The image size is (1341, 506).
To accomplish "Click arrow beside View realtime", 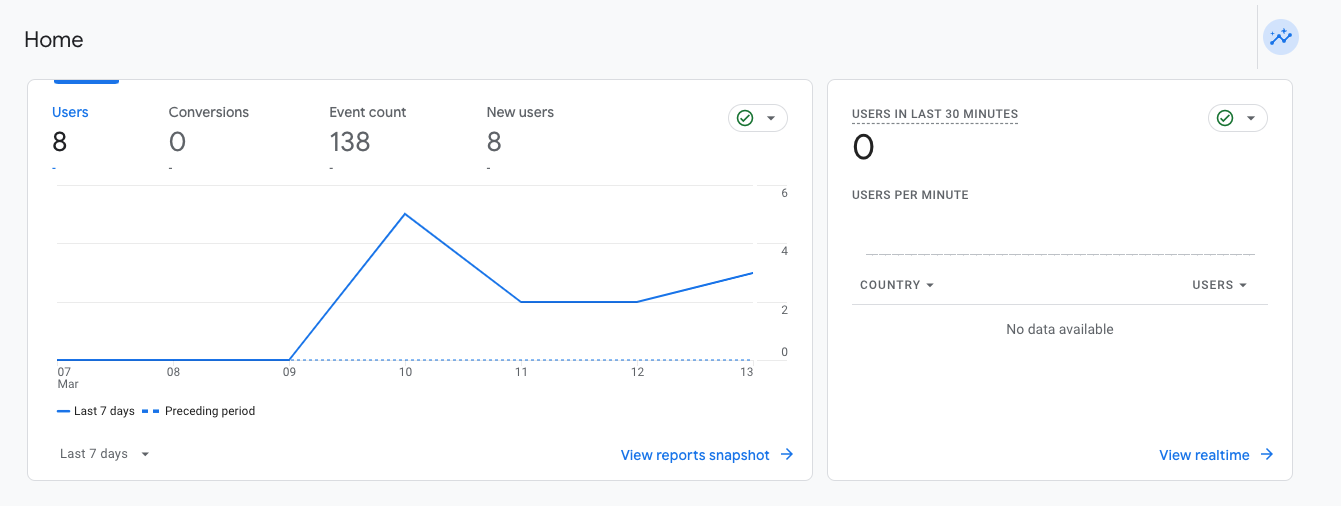I will [x=1267, y=455].
